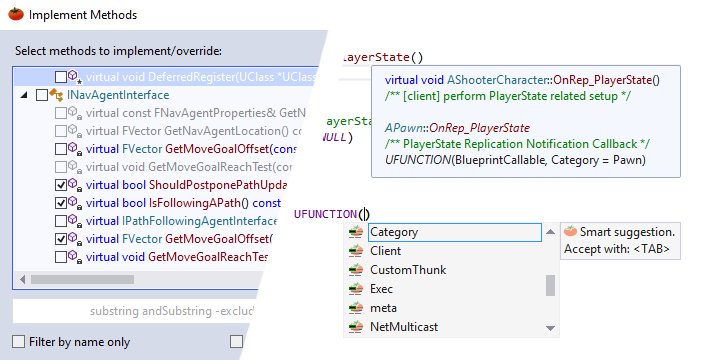The image size is (703, 360).
Task: Select 'virtual IPathFollowingAgentInterface' row text
Action: tap(181, 221)
